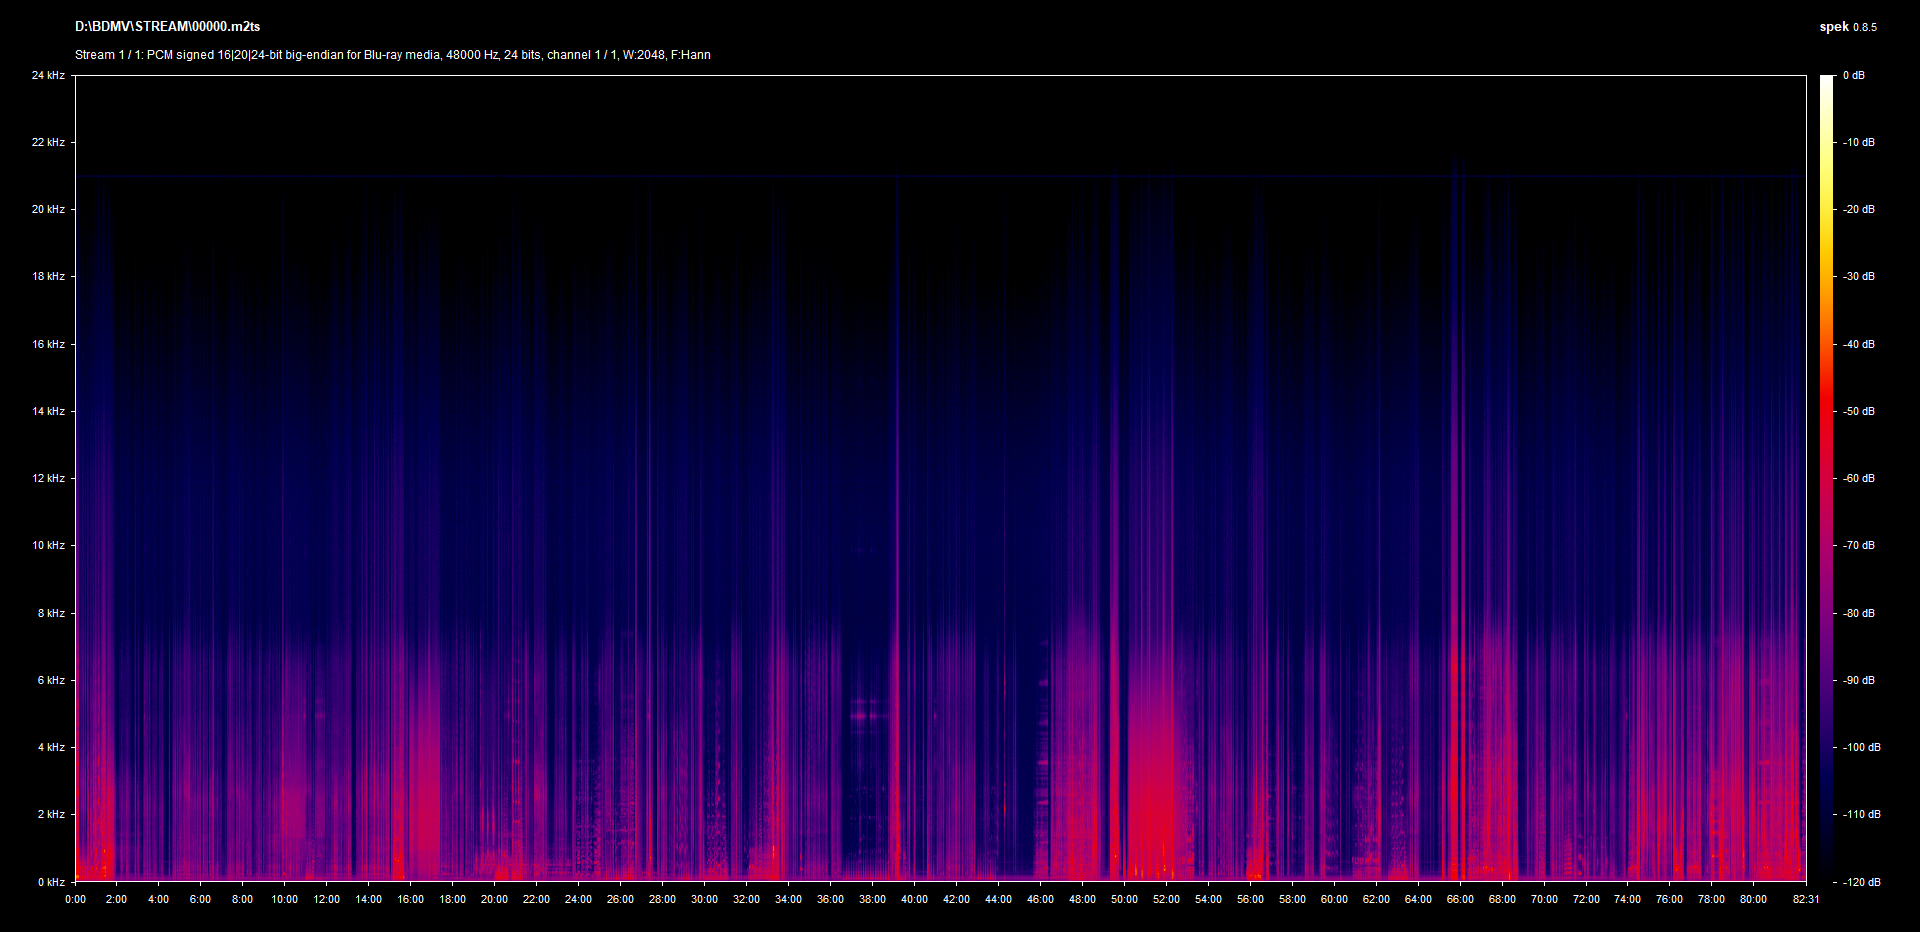Click the -20 dB scale label
The width and height of the screenshot is (1920, 932).
(1858, 209)
